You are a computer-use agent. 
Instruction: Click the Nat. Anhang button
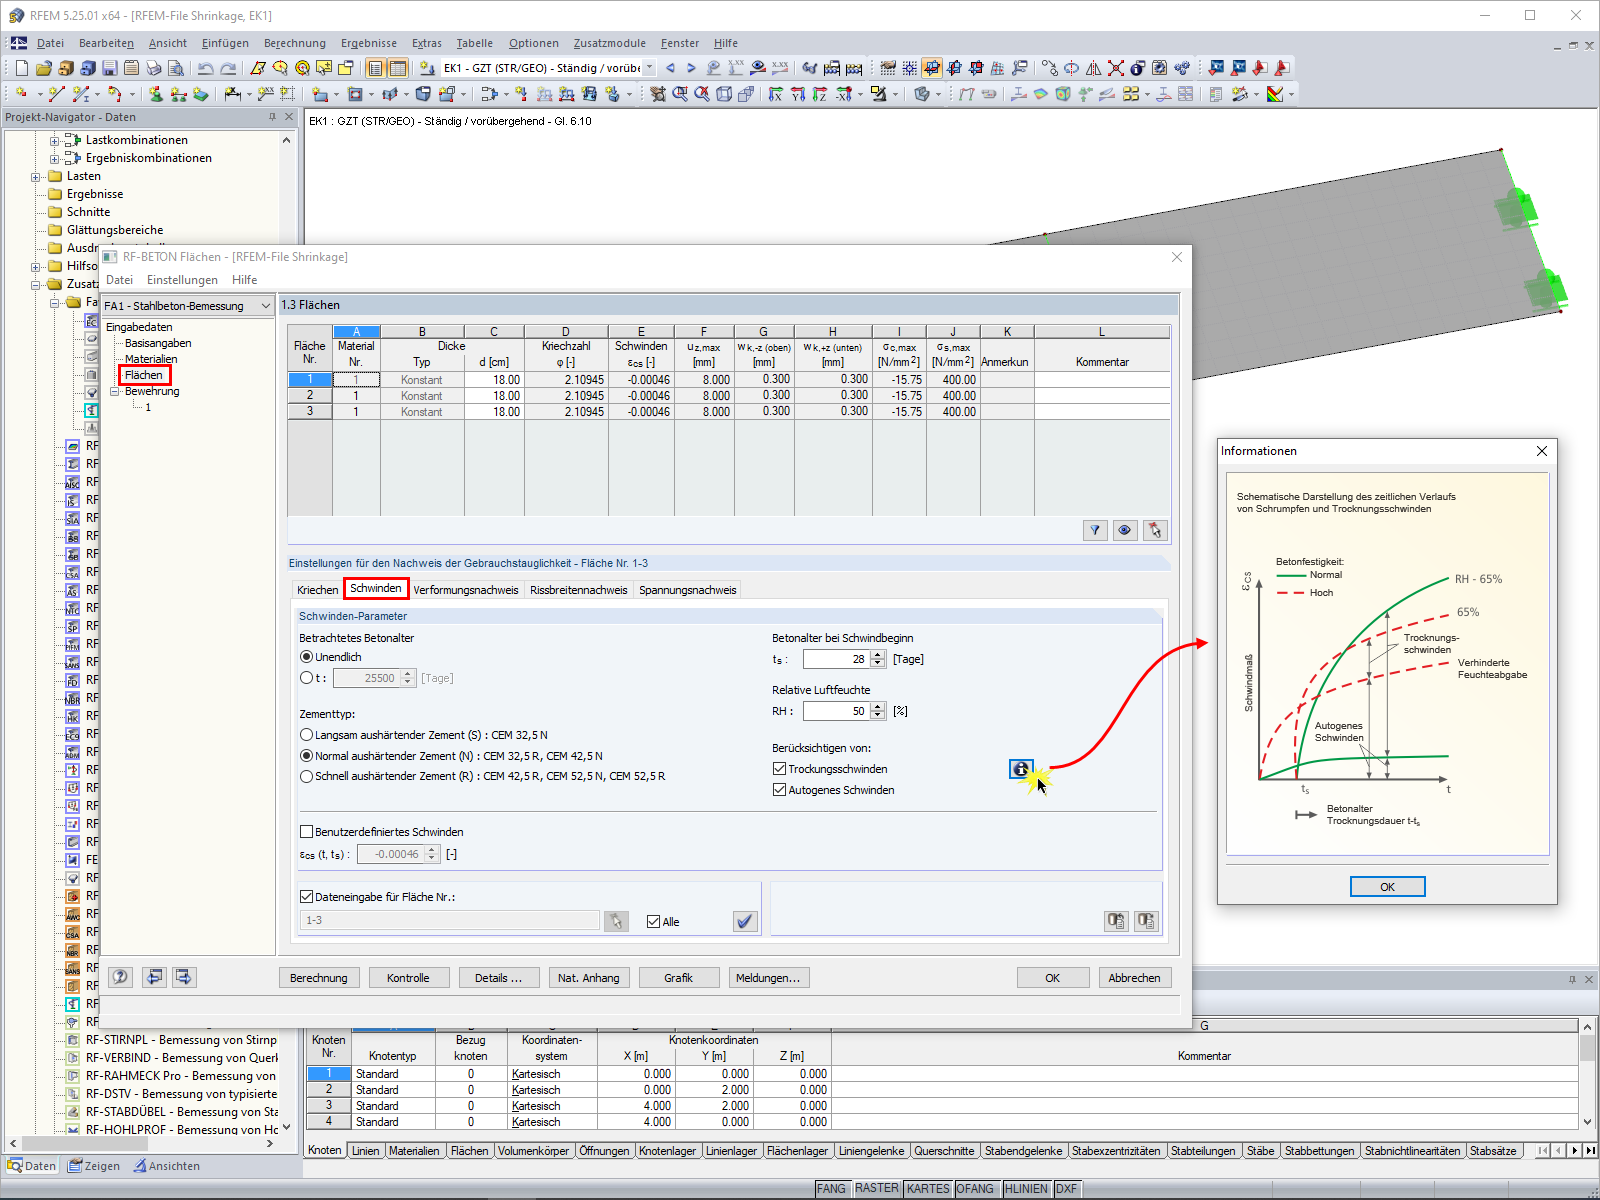point(589,978)
